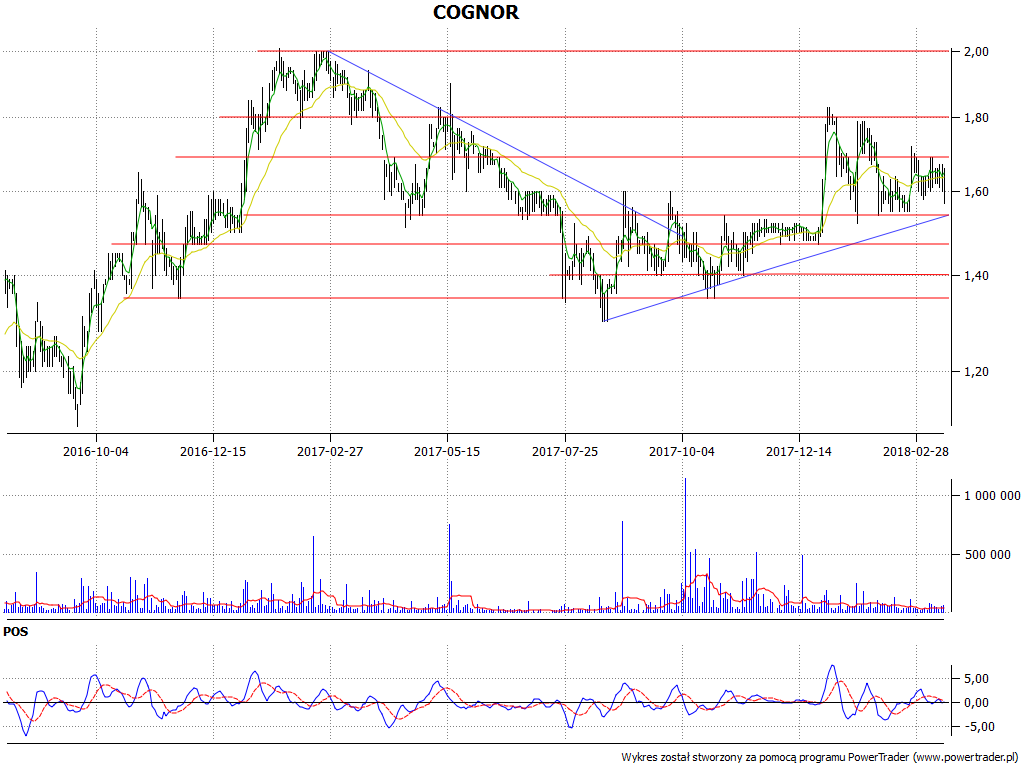The height and width of the screenshot is (768, 1024).
Task: Select the 2017-02-27 date label
Action: pos(330,451)
